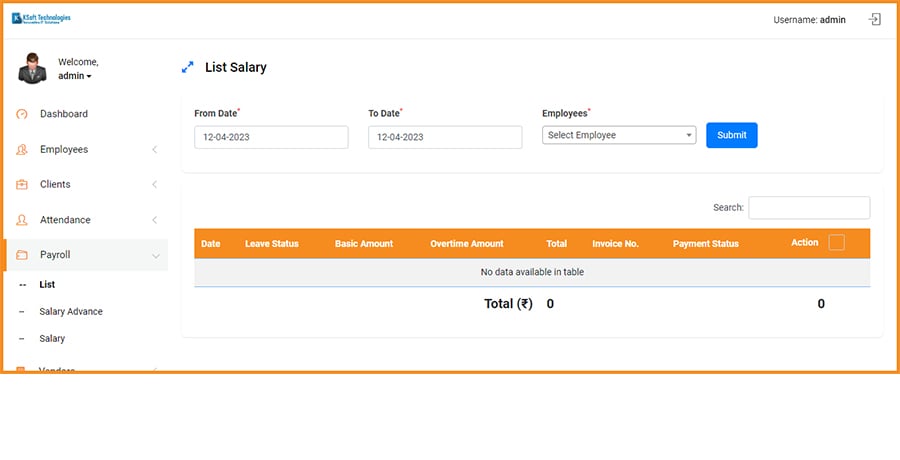Click the From Date input field
Screen dimensions: 900x460
271,137
